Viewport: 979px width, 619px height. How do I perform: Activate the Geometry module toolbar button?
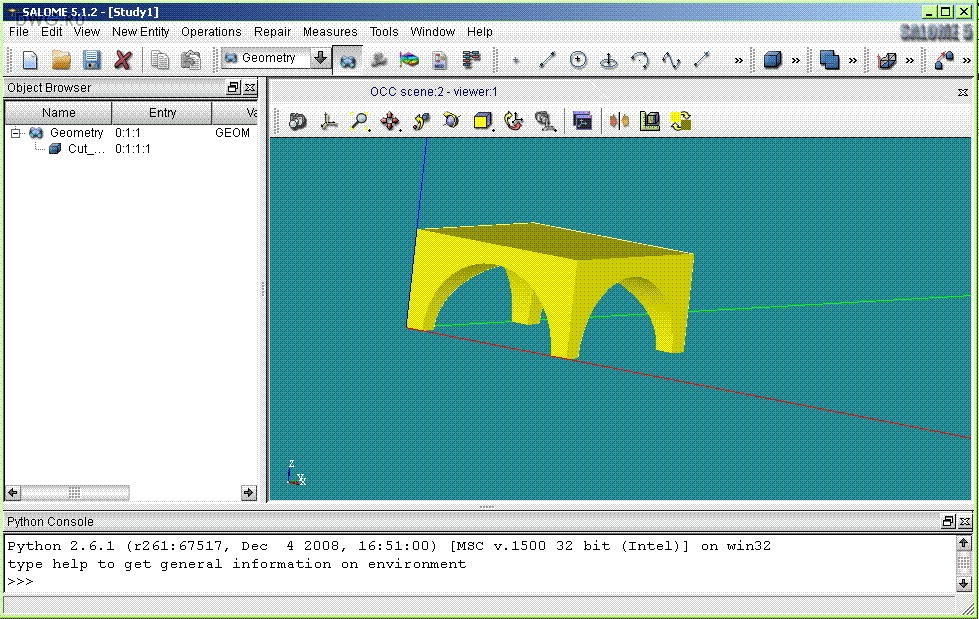[348, 60]
